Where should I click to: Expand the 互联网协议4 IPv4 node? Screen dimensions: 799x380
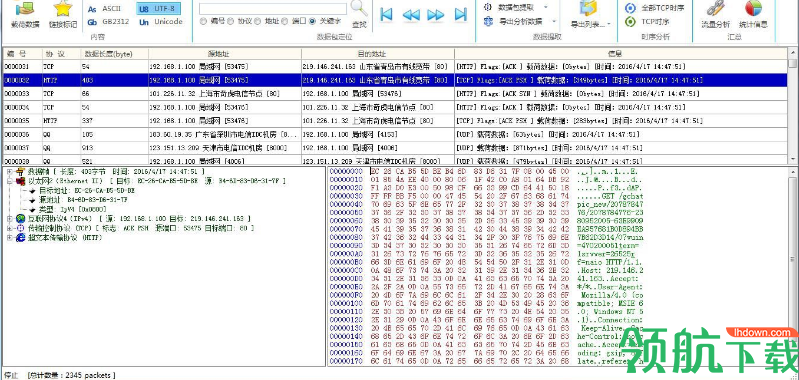tap(9, 218)
